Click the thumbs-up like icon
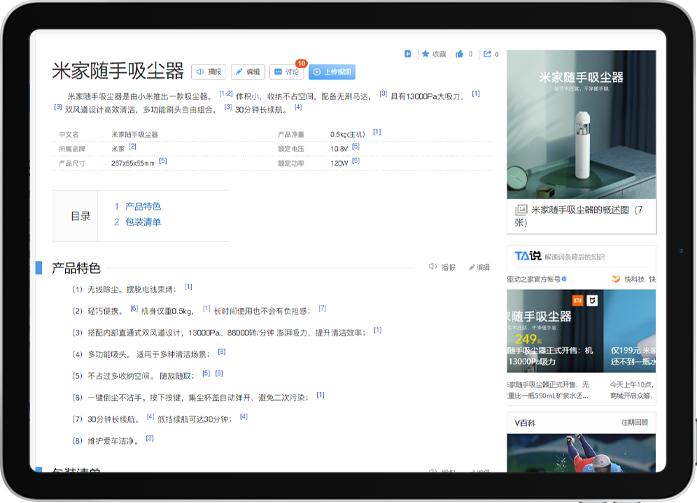Viewport: 697px width, 503px height. tap(459, 54)
